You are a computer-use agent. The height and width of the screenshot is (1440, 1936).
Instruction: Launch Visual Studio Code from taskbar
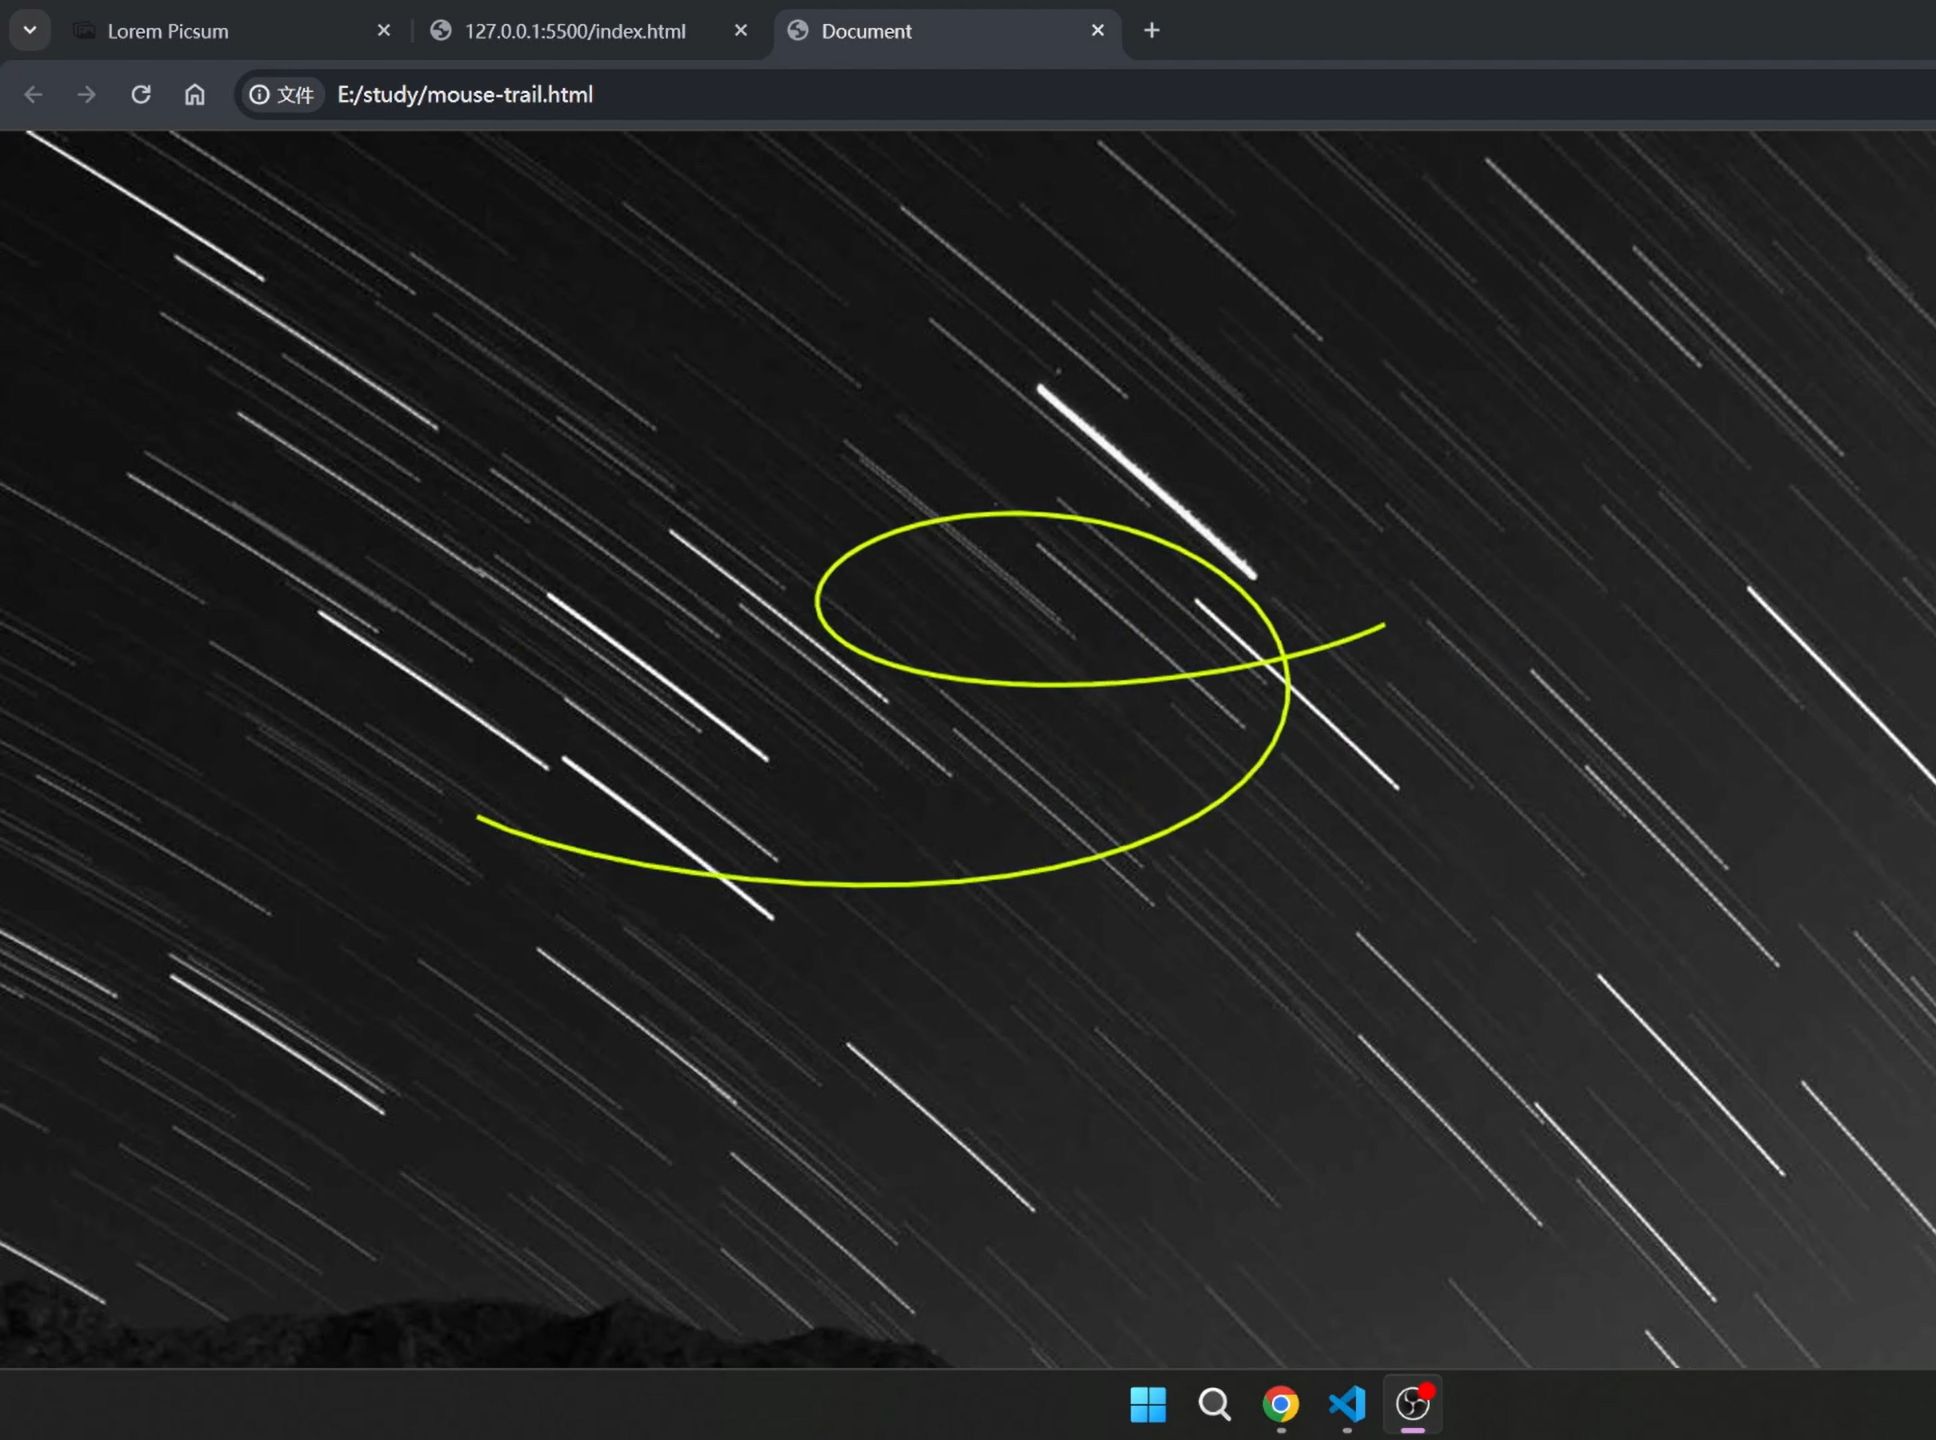click(x=1347, y=1404)
